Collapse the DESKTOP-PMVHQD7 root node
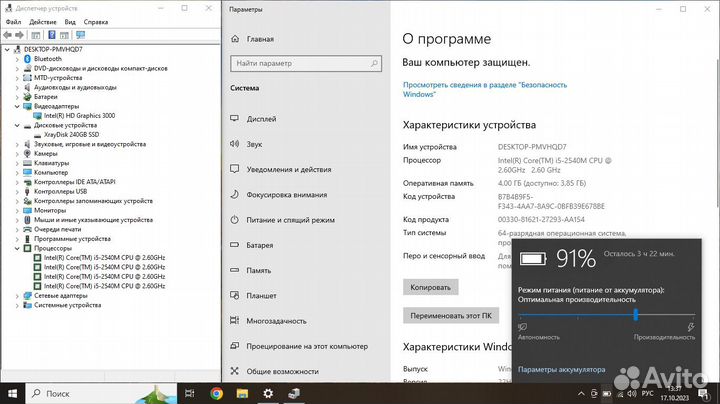Screen dimensions: 720x404 [7, 49]
